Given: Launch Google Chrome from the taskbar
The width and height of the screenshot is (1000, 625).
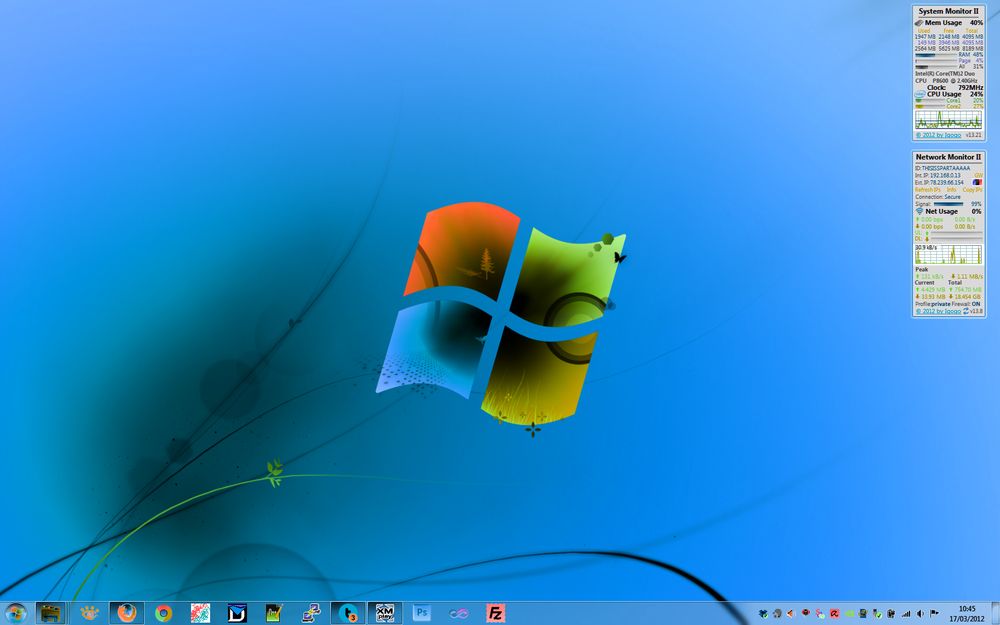Looking at the screenshot, I should tap(163, 614).
